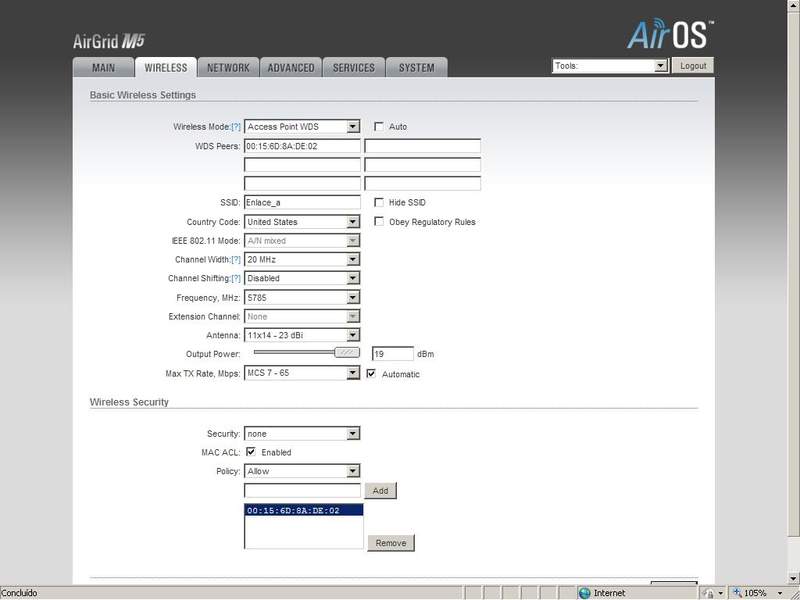The height and width of the screenshot is (600, 800).
Task: Open the Country Code dropdown
Action: click(x=302, y=222)
